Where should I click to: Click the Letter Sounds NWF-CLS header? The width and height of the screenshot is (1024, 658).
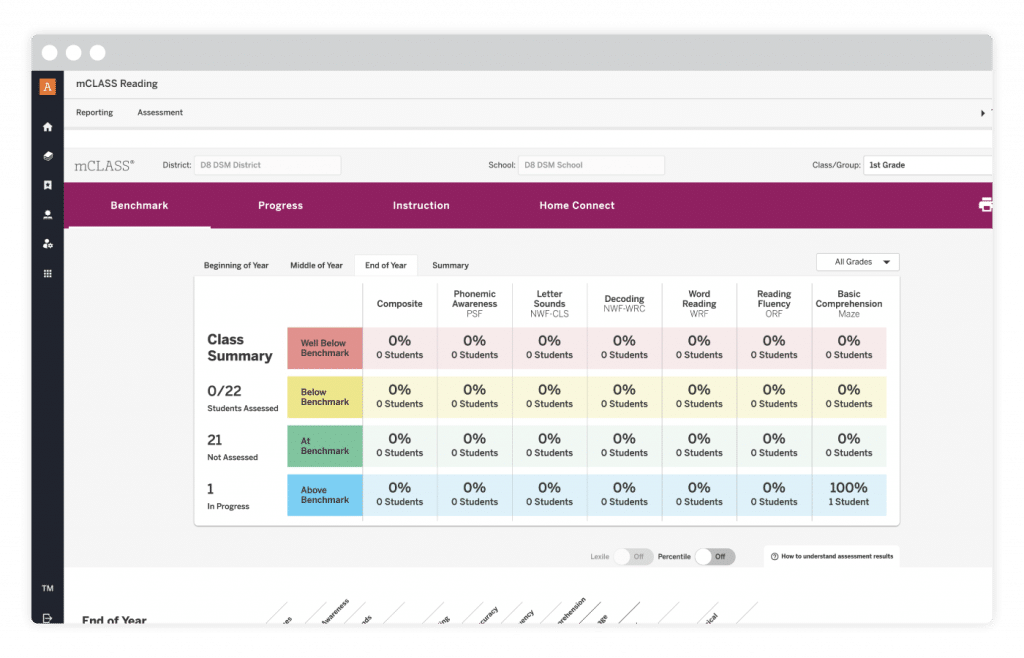pos(549,304)
